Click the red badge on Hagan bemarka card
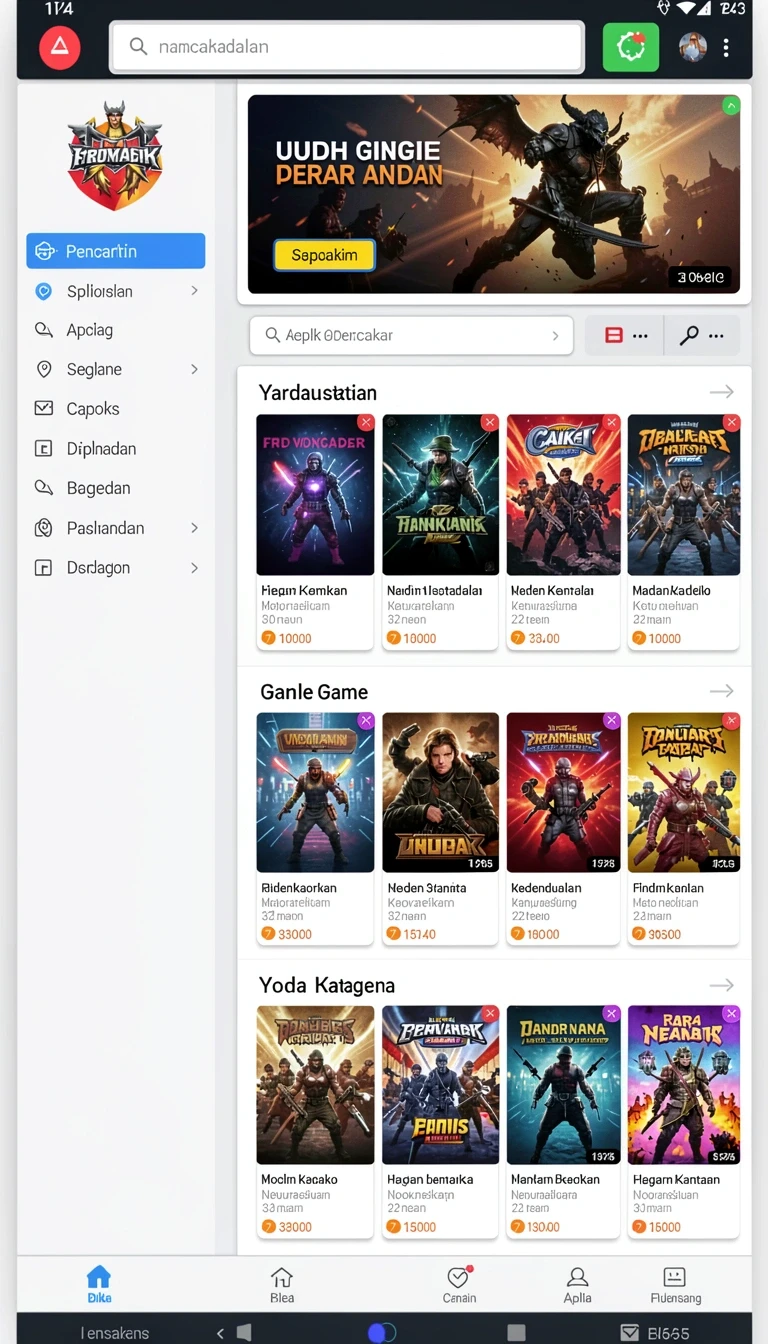Image resolution: width=768 pixels, height=1344 pixels. [x=490, y=1014]
